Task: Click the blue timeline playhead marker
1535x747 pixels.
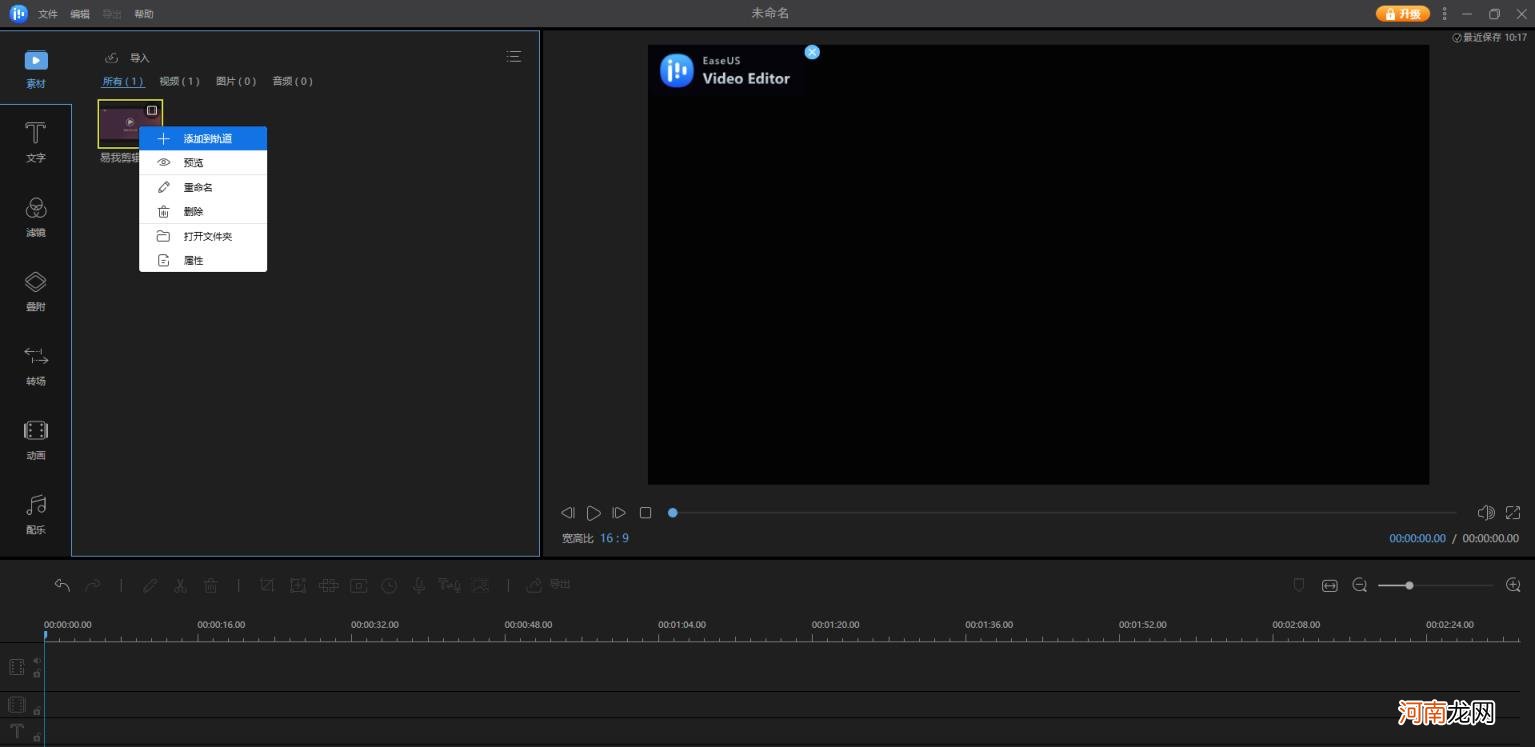Action: [x=45, y=635]
